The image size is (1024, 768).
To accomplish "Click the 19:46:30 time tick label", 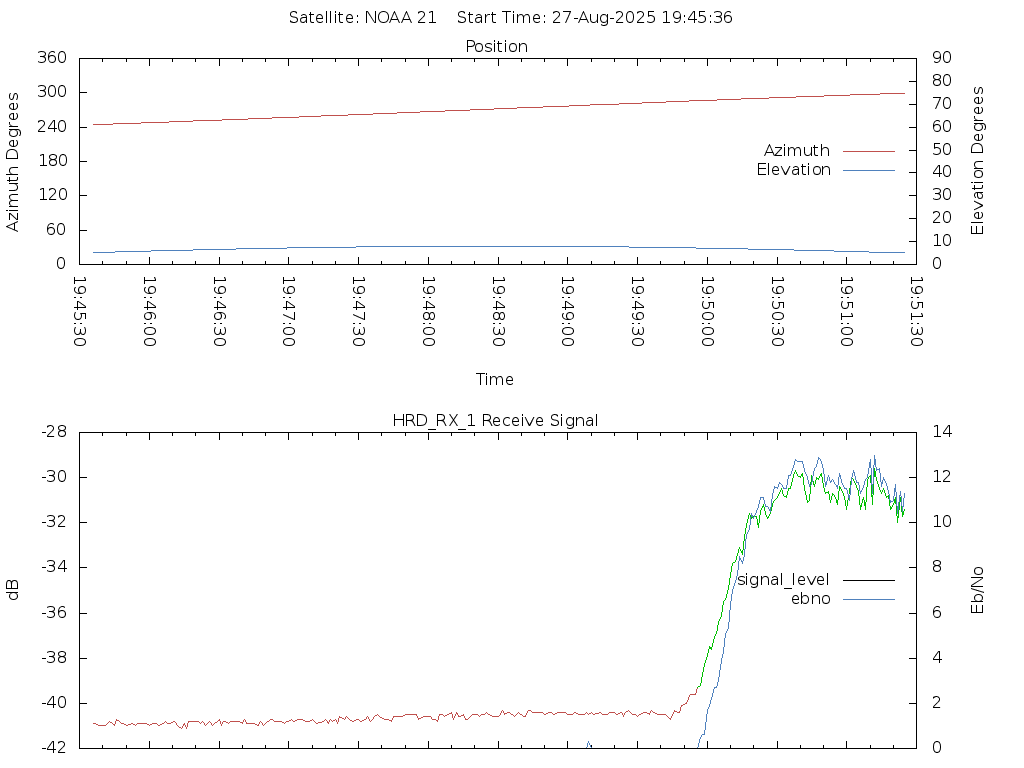I will 219,312.
